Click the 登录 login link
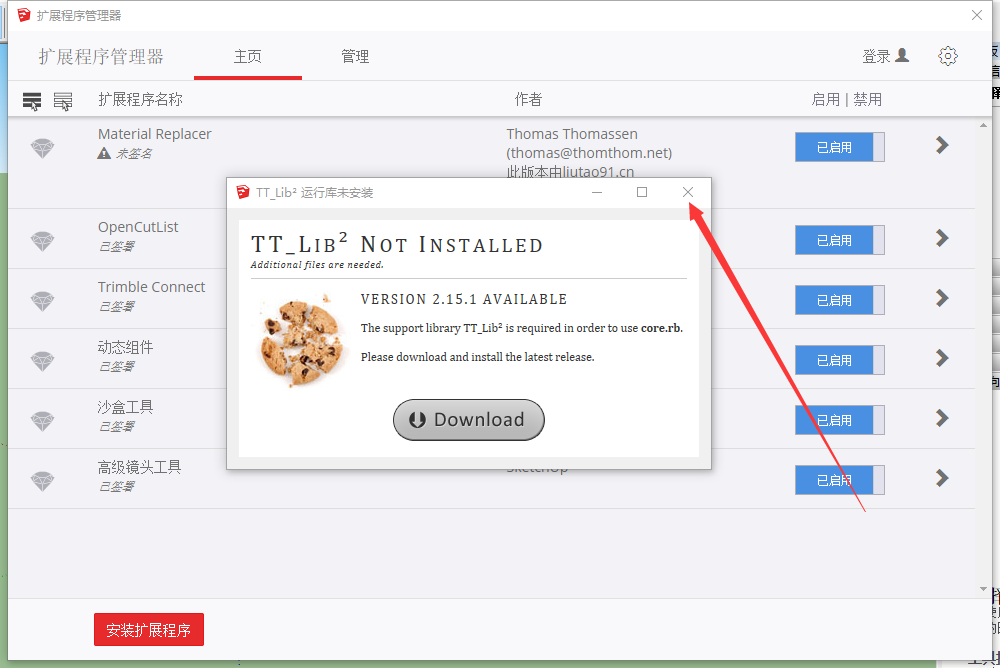Viewport: 1000px width, 668px height. [876, 57]
